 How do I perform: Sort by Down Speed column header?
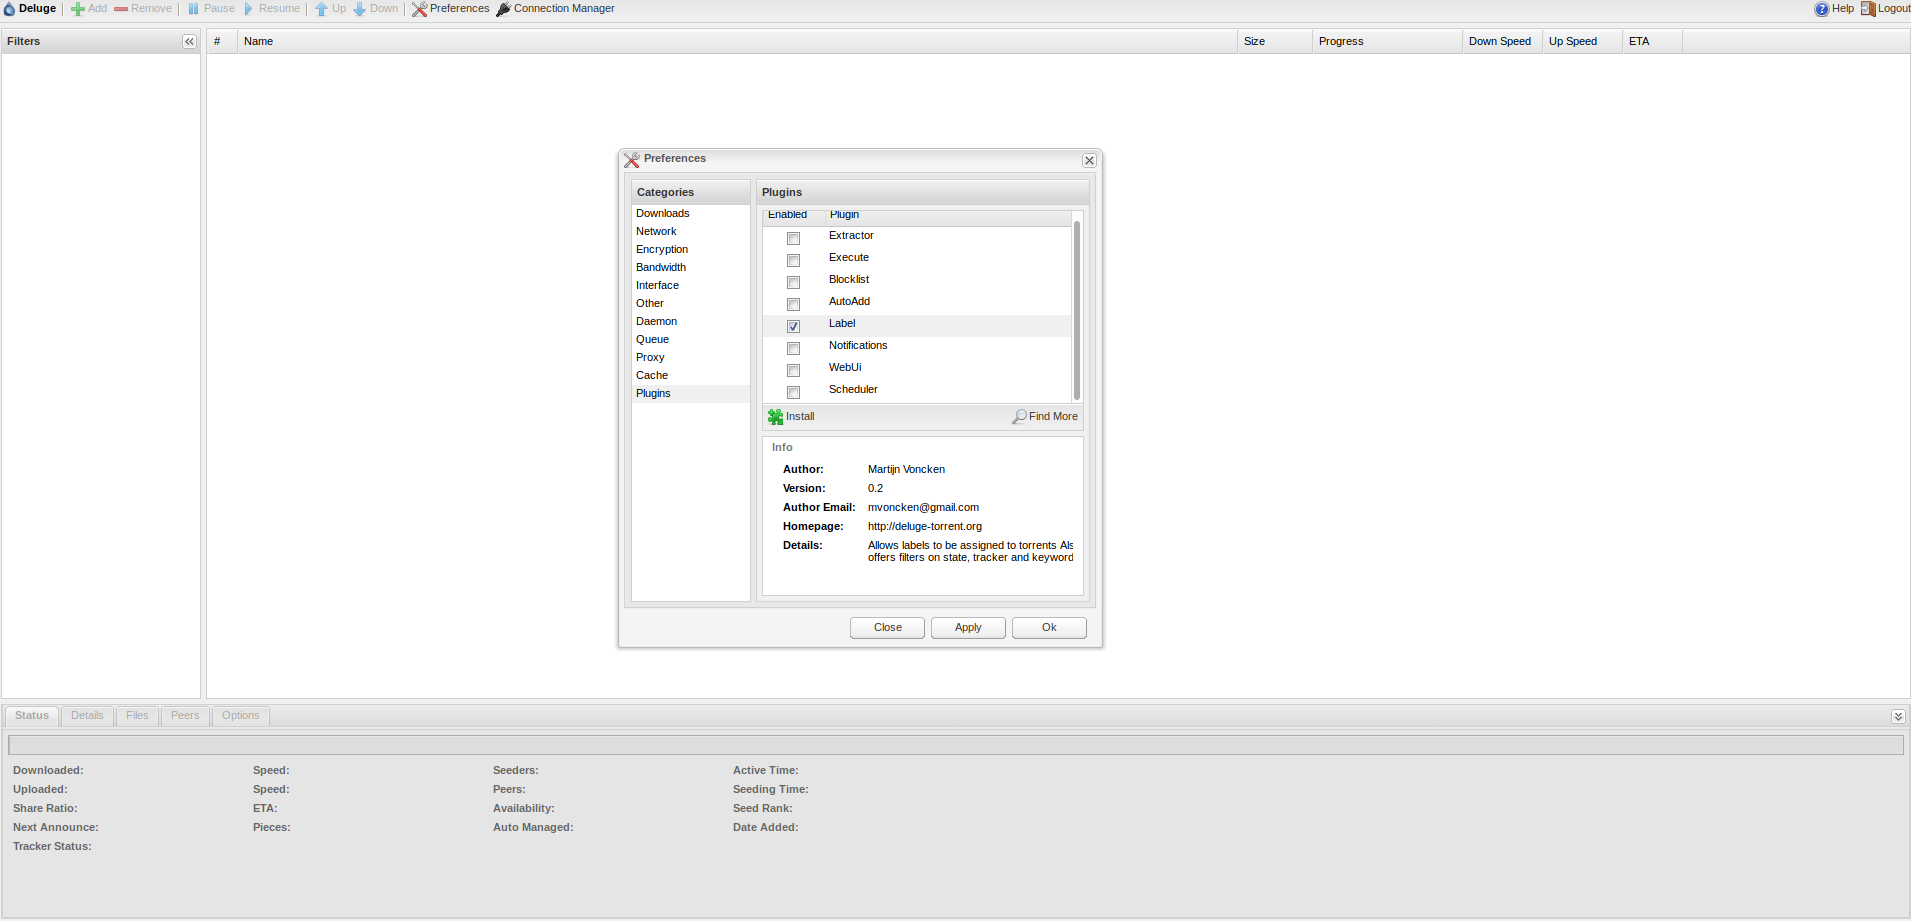pyautogui.click(x=1502, y=41)
